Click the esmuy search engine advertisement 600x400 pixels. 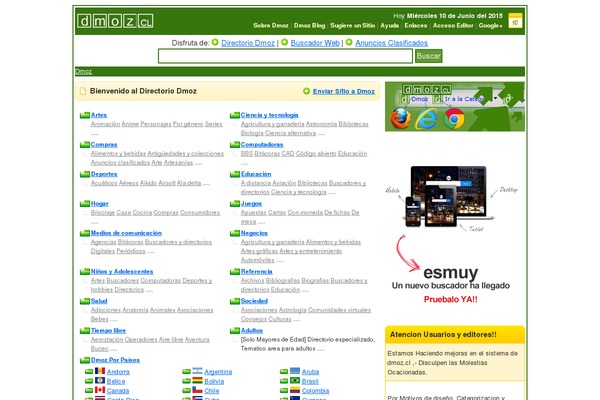pyautogui.click(x=451, y=233)
